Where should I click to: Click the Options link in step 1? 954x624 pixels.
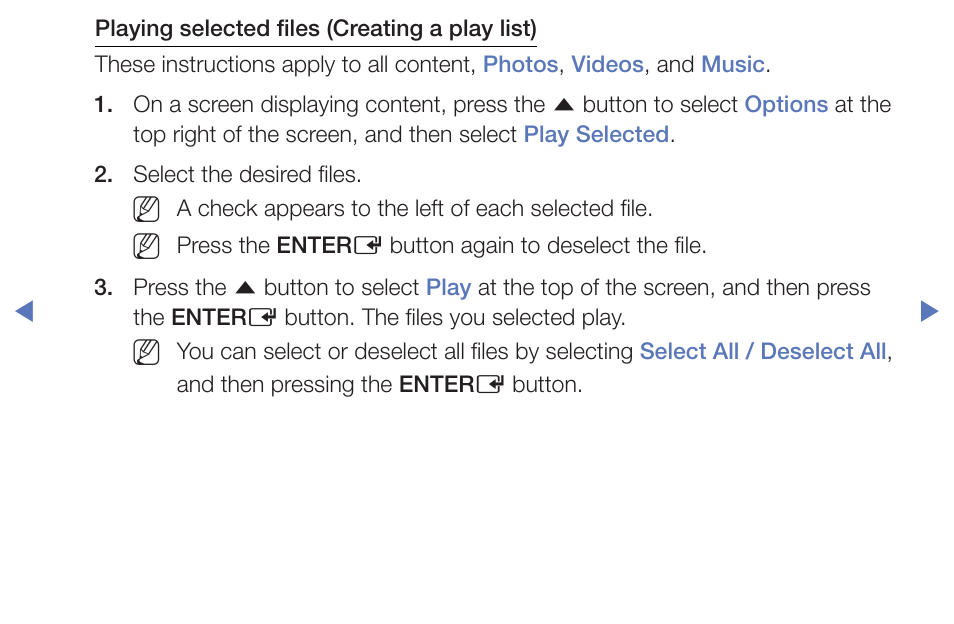[x=786, y=105]
